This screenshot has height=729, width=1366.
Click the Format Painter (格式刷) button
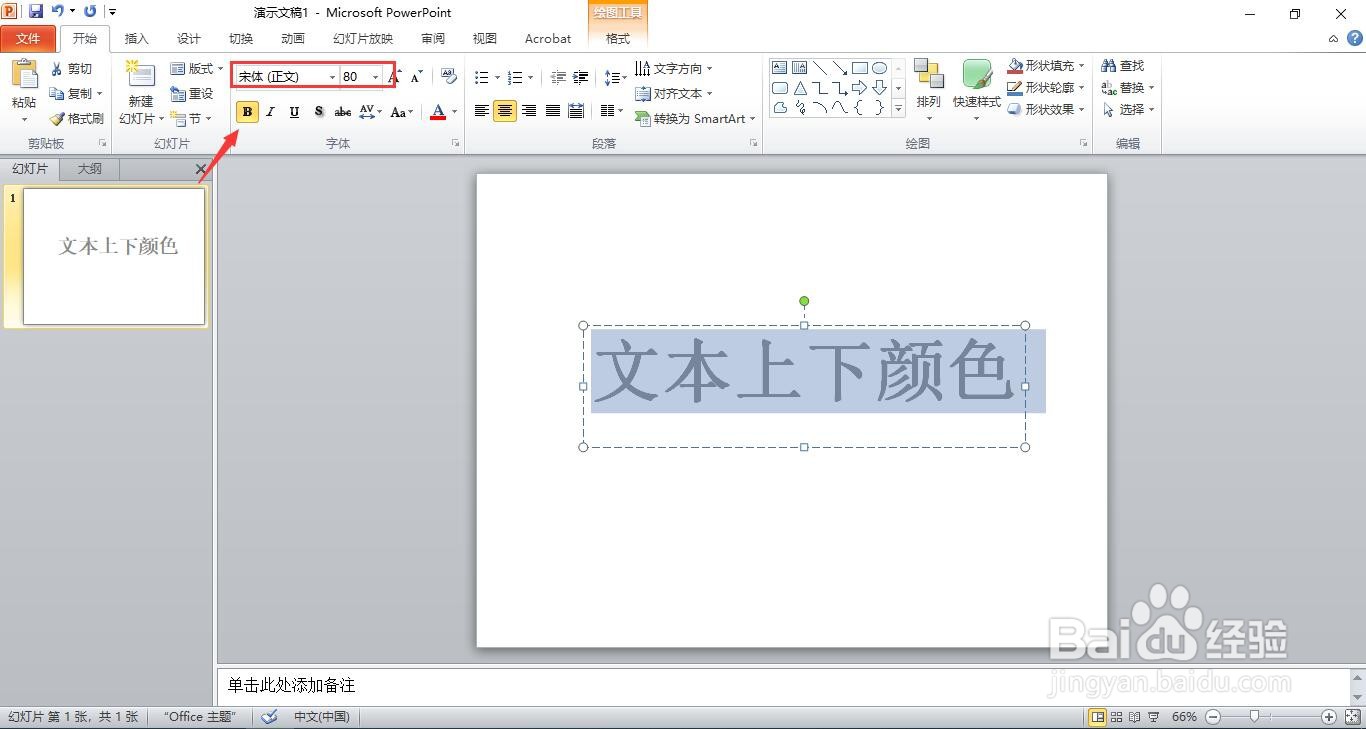76,118
